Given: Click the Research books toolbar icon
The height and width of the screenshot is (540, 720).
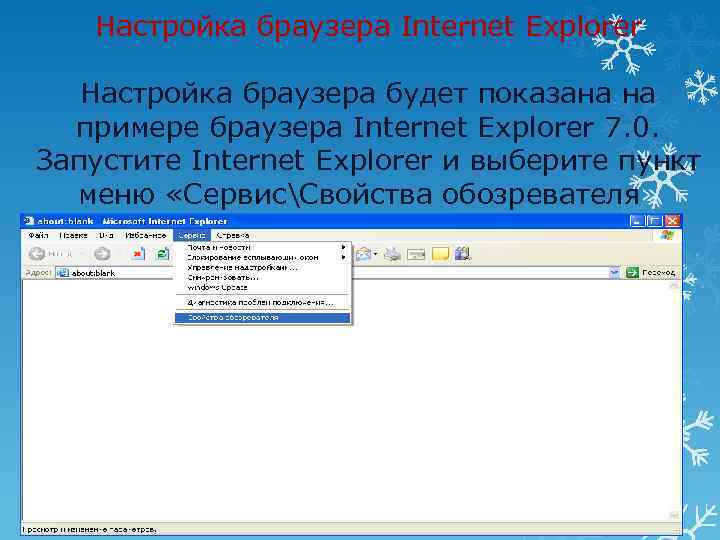Looking at the screenshot, I should coord(463,253).
